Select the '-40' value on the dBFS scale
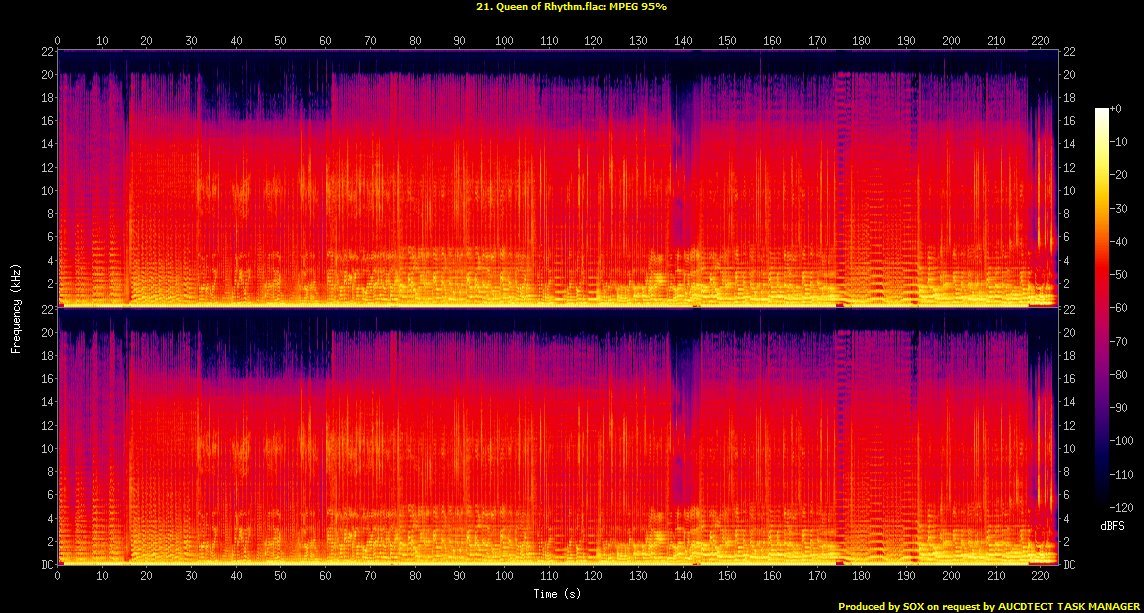Screen dimensions: 1144x613 pos(1117,242)
